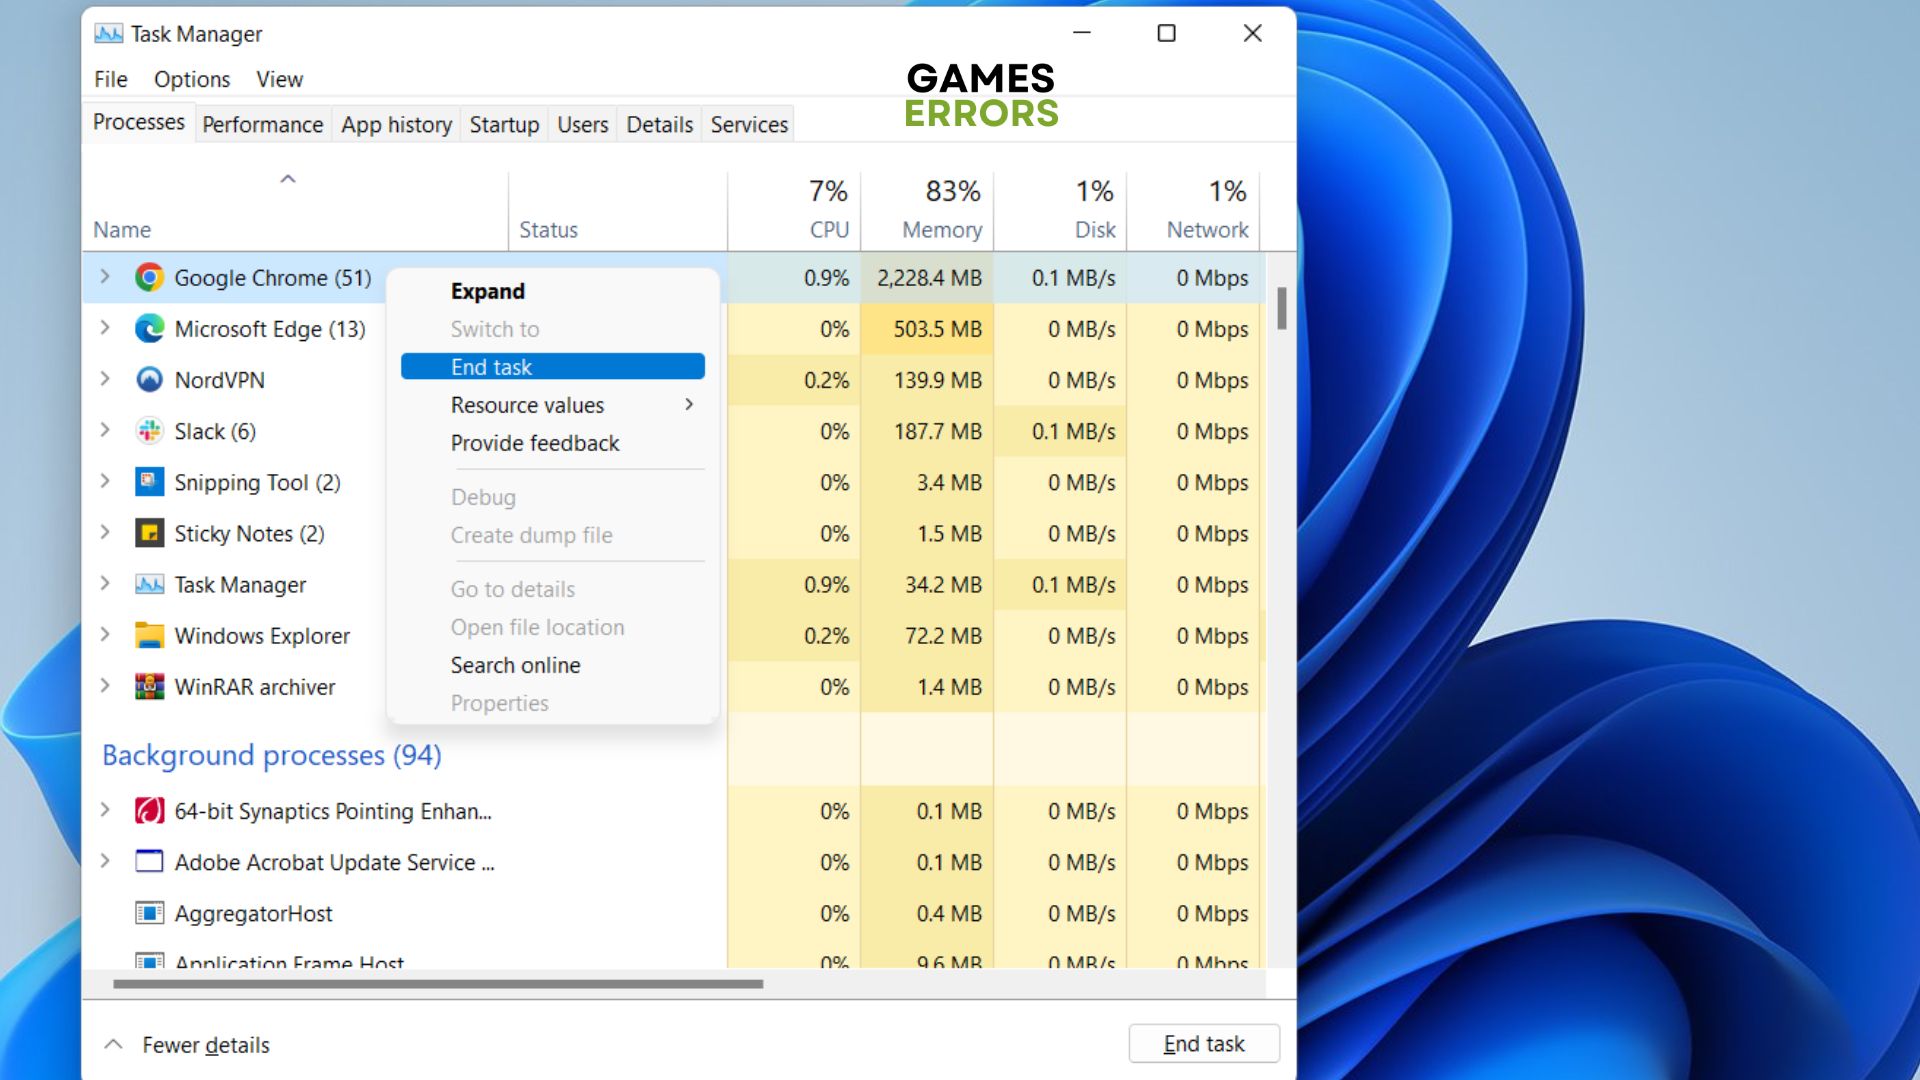This screenshot has height=1080, width=1920.
Task: Choose End task in context menu
Action: pyautogui.click(x=552, y=367)
